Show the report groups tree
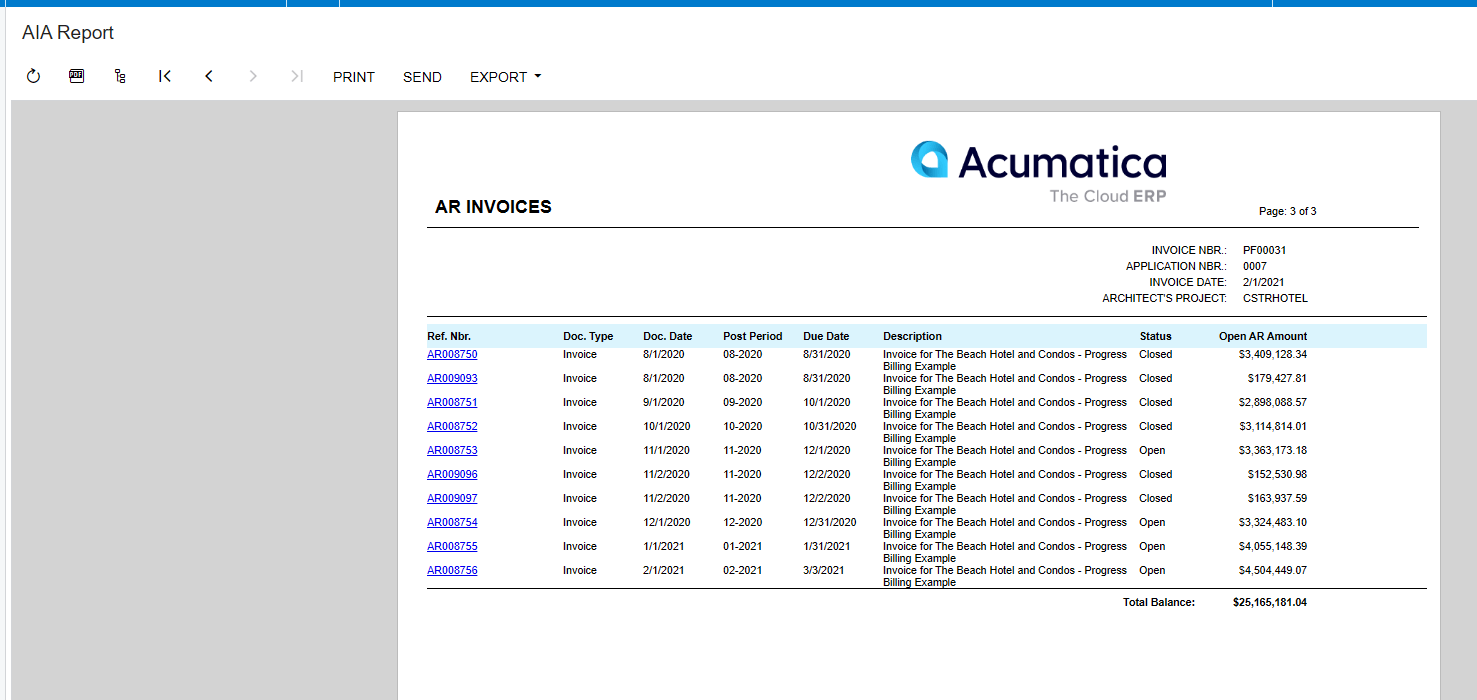Image resolution: width=1477 pixels, height=700 pixels. pos(120,76)
